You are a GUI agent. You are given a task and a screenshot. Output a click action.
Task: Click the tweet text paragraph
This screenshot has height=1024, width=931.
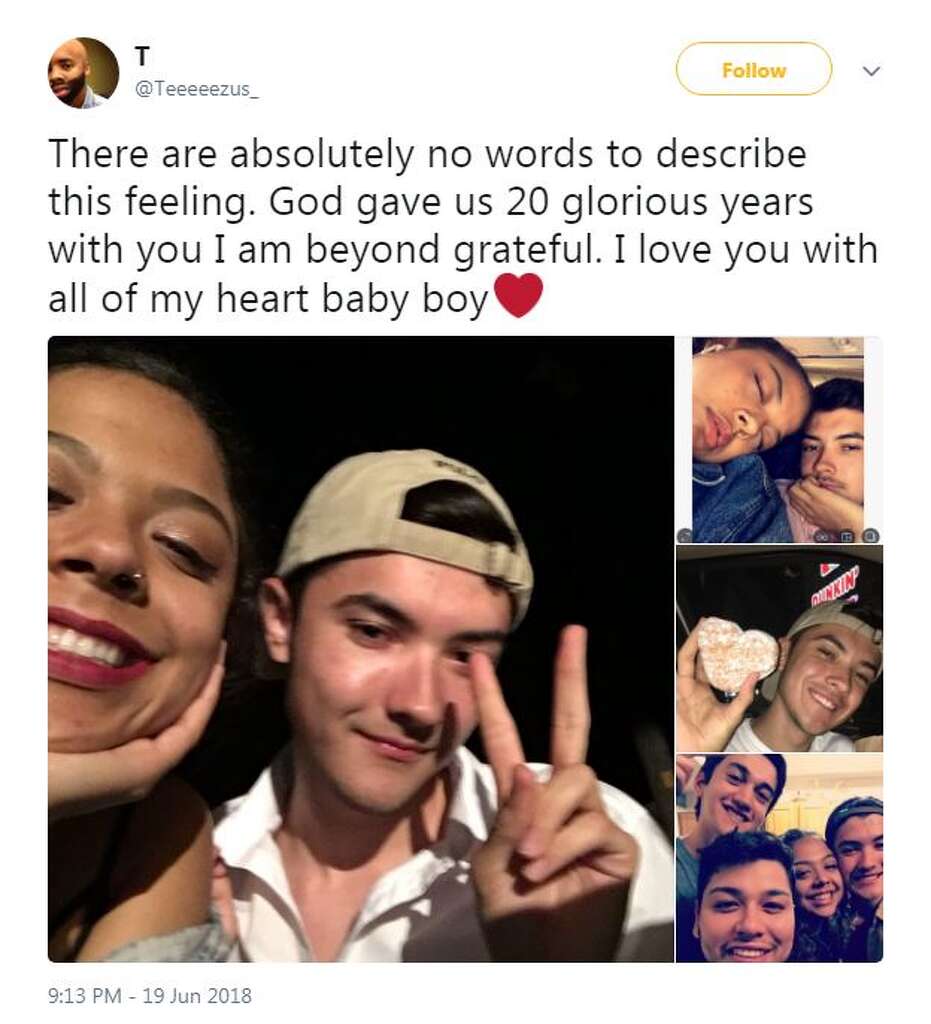click(460, 226)
